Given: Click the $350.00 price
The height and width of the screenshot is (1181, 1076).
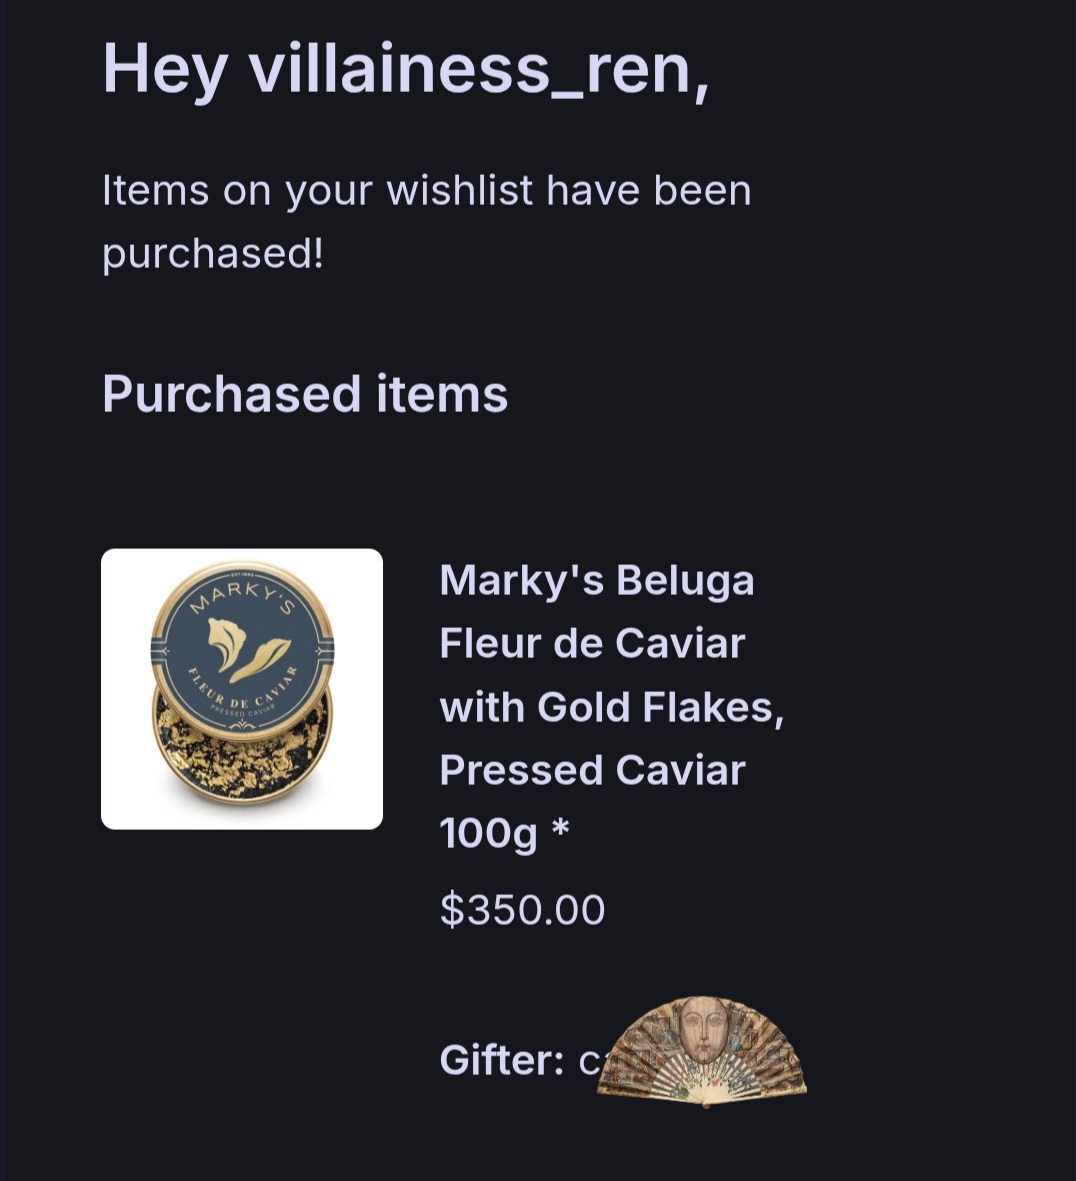Looking at the screenshot, I should tap(522, 910).
